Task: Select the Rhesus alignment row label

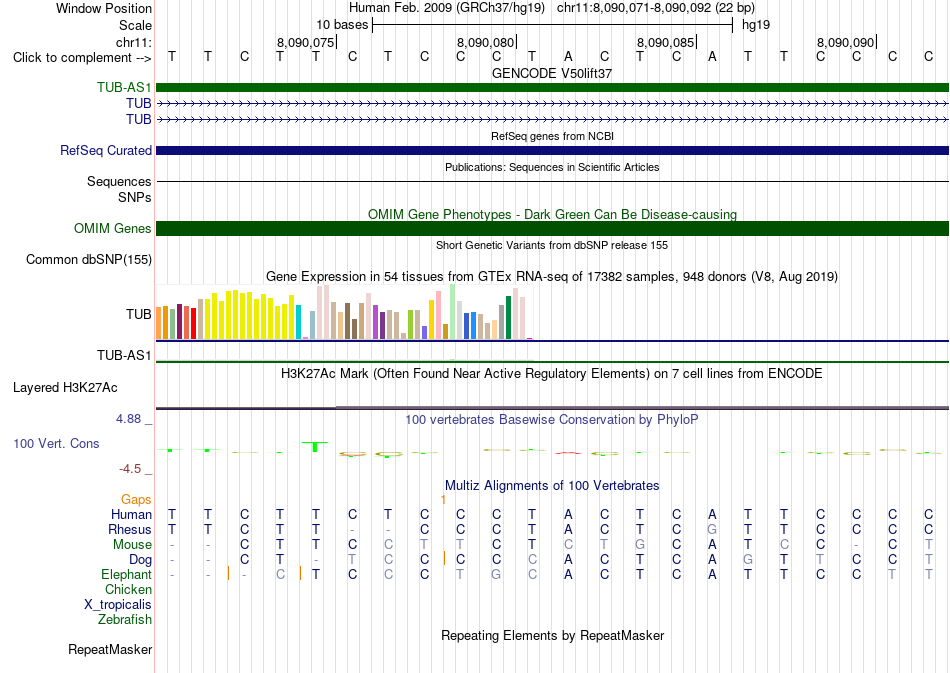Action: (x=130, y=529)
